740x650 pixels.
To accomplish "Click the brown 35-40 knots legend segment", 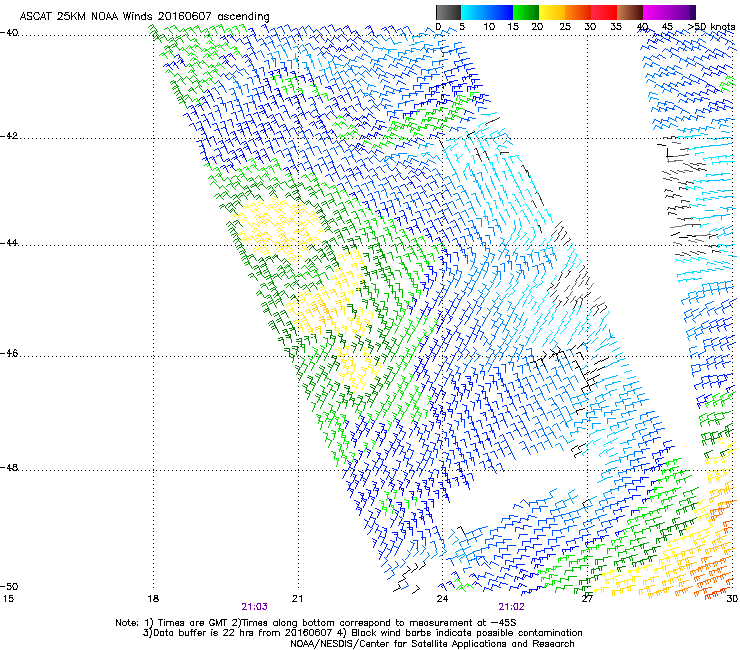I will (x=630, y=12).
